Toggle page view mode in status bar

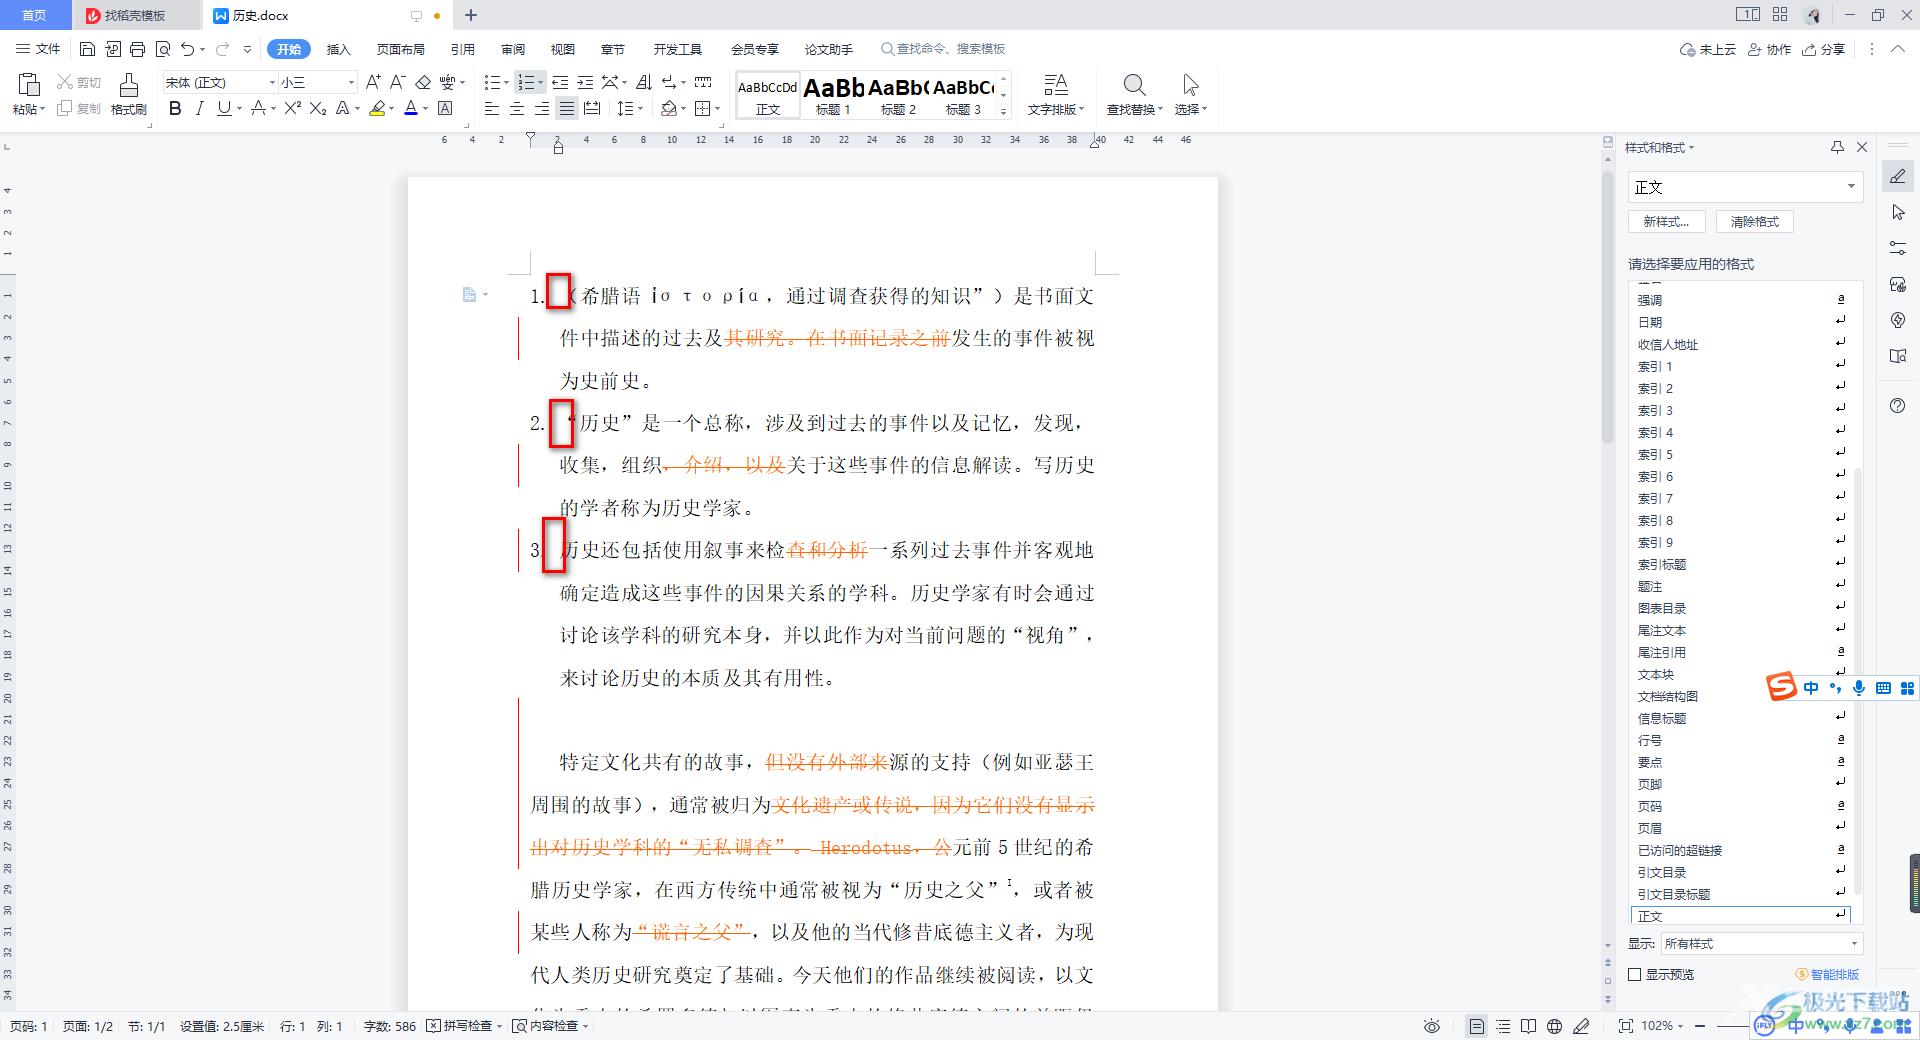point(1477,1026)
